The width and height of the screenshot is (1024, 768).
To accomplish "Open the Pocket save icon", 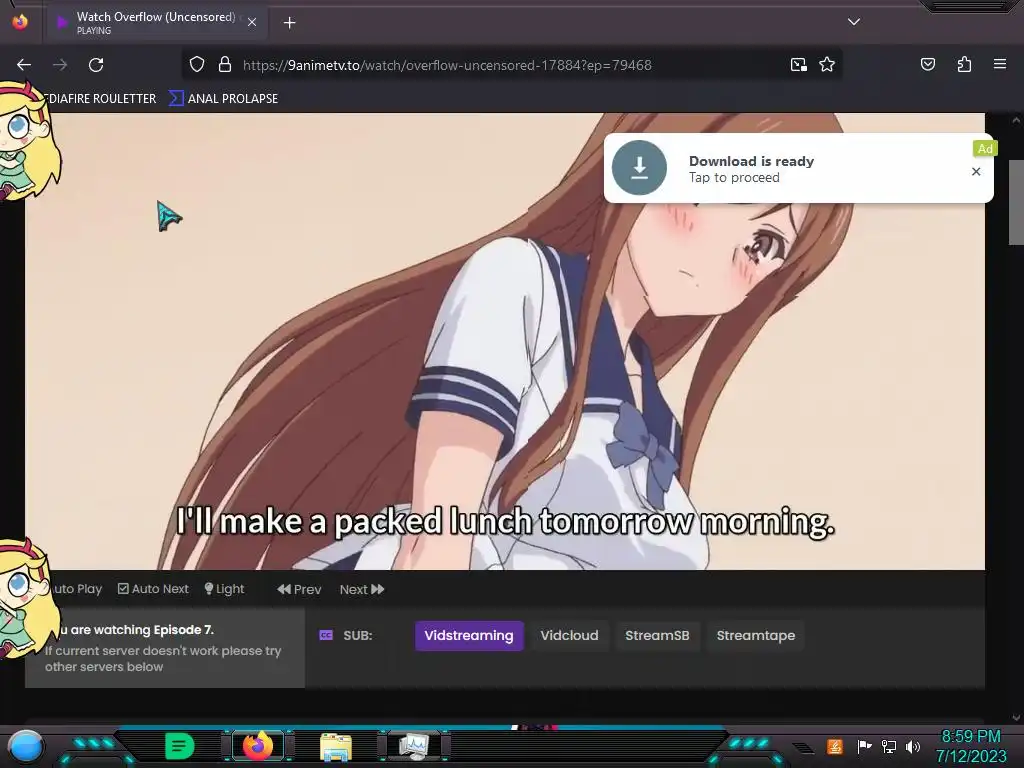I will click(x=927, y=64).
